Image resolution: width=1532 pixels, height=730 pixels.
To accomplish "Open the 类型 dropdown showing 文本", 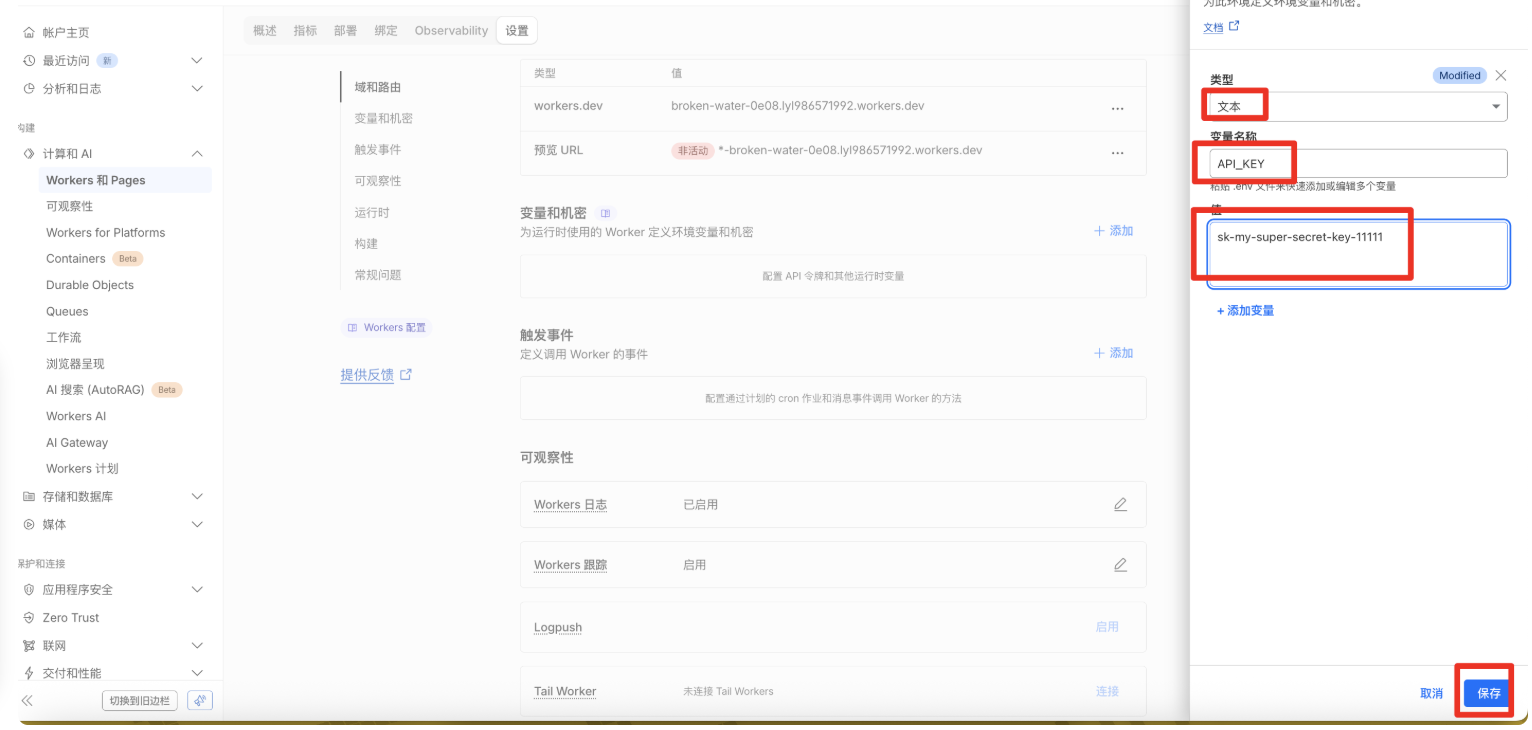I will coord(1357,106).
